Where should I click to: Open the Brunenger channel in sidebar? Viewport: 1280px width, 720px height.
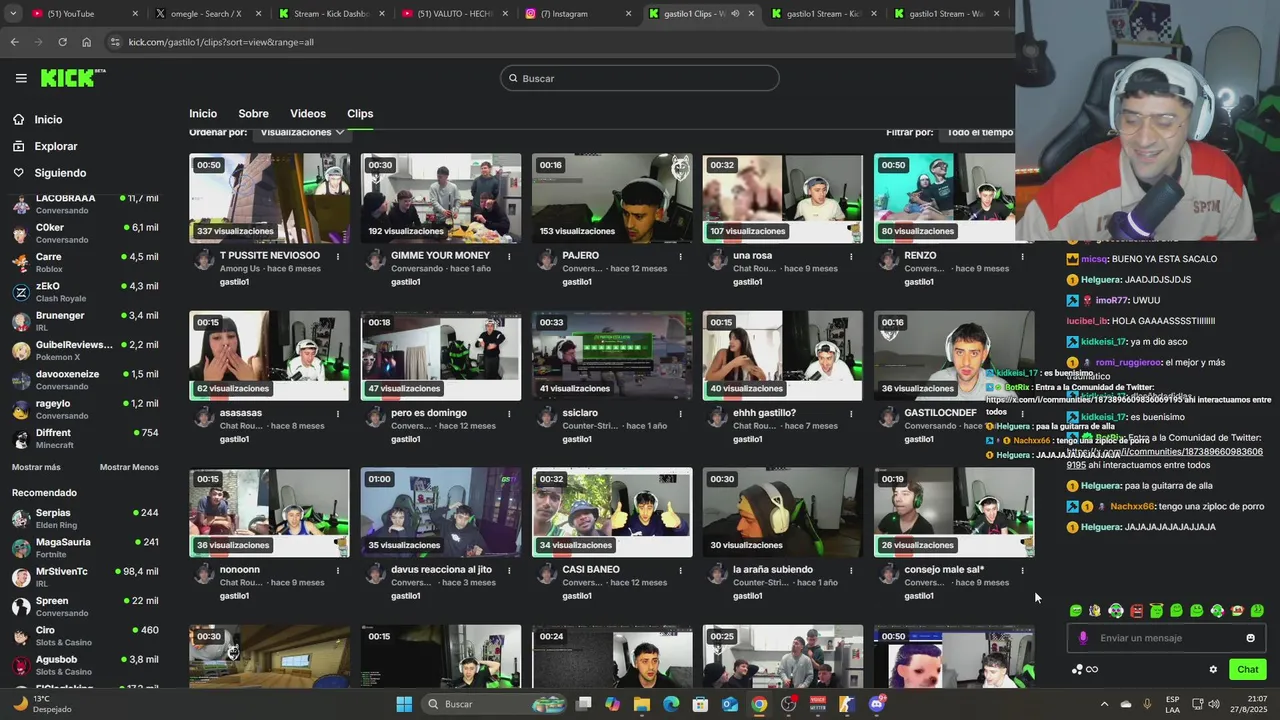pyautogui.click(x=85, y=321)
